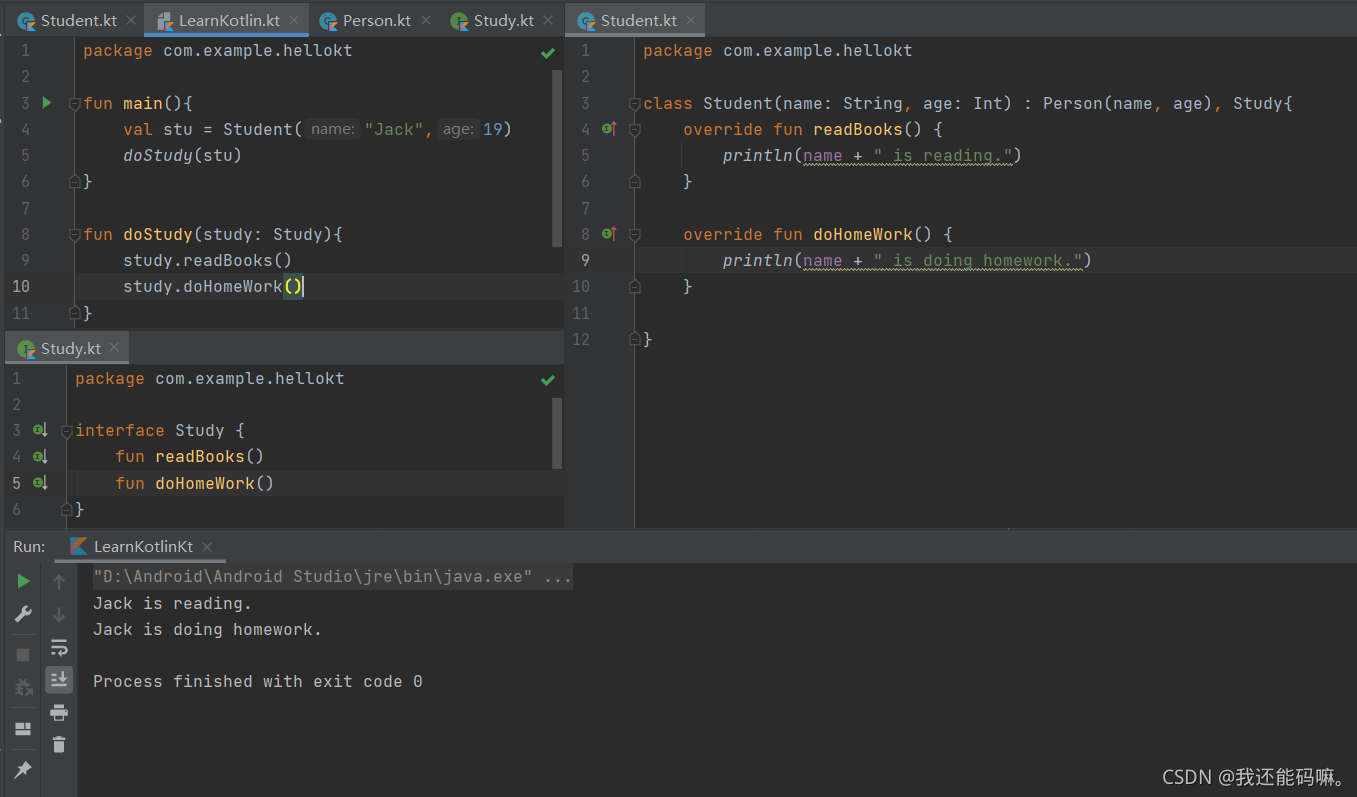Click the override marker beside doHomeWork in Student.kt
The height and width of the screenshot is (797, 1357).
609,234
